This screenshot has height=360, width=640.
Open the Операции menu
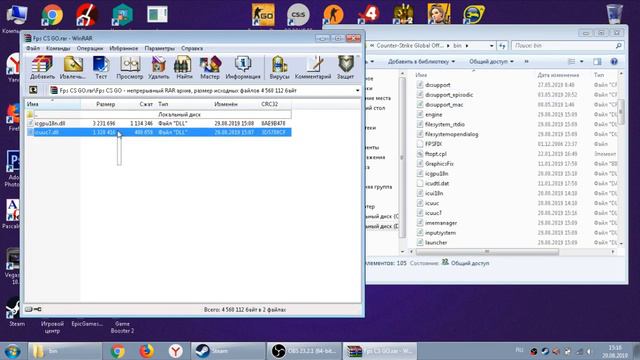click(90, 48)
